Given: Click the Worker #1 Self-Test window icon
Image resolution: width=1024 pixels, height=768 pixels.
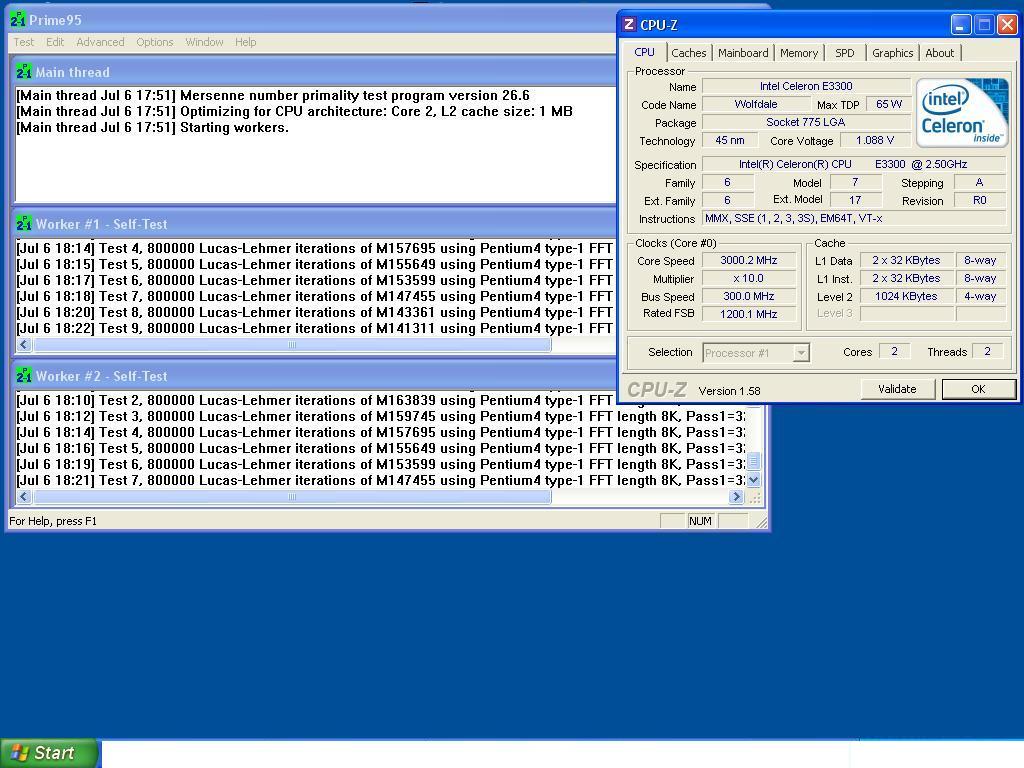Looking at the screenshot, I should click(x=24, y=224).
